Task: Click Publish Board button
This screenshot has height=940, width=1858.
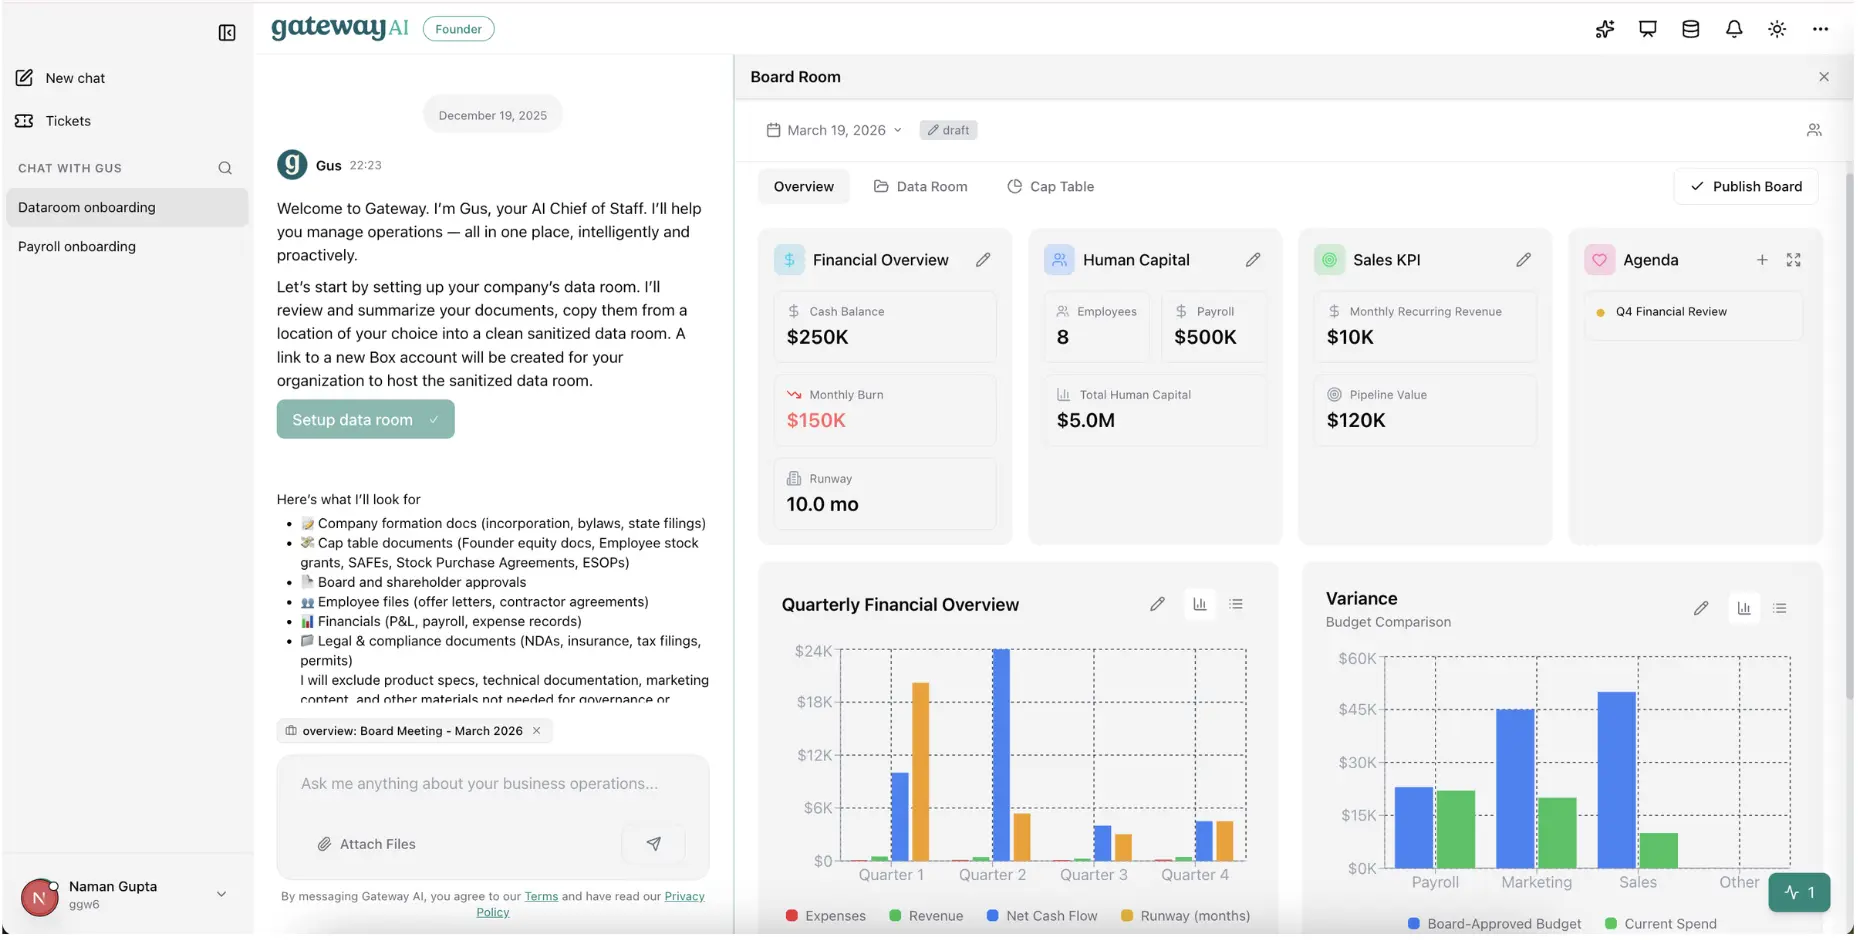Action: pyautogui.click(x=1746, y=187)
